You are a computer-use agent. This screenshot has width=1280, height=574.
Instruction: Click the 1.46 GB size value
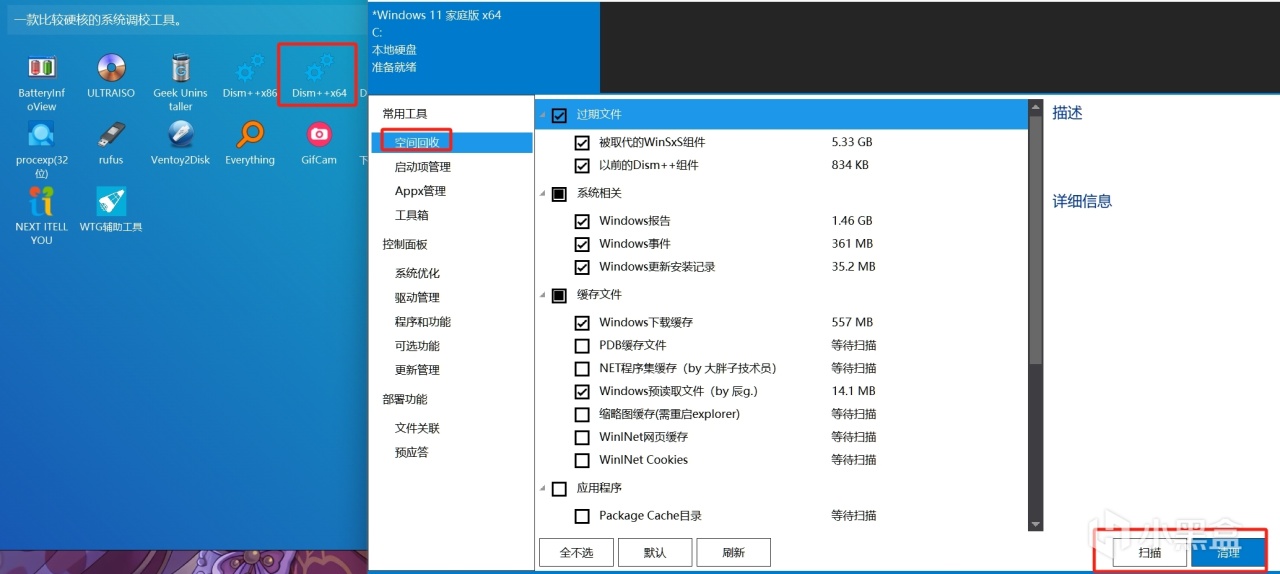click(x=852, y=221)
